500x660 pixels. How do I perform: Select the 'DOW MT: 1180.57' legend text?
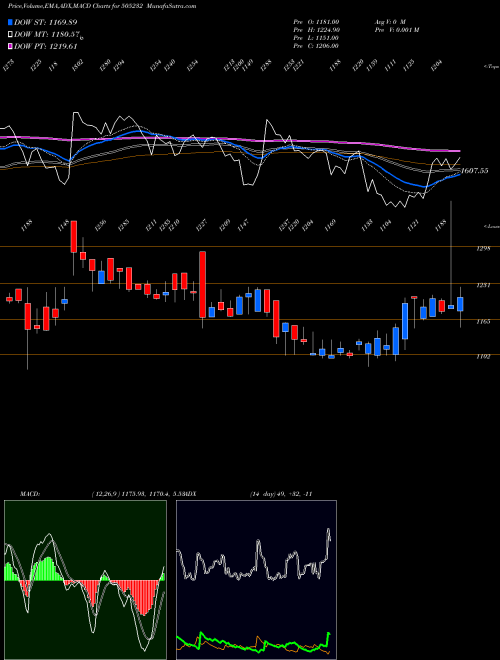pos(47,35)
